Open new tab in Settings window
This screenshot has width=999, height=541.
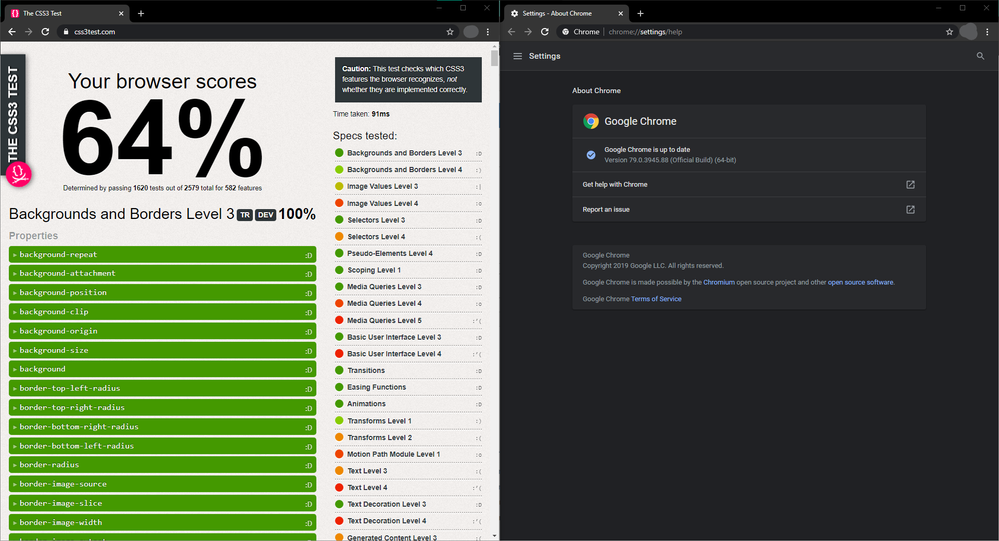[x=640, y=13]
